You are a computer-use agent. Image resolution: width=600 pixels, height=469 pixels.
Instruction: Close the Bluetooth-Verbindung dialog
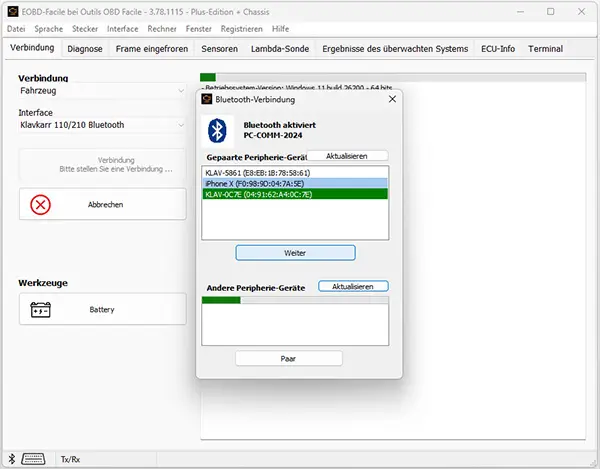(392, 99)
